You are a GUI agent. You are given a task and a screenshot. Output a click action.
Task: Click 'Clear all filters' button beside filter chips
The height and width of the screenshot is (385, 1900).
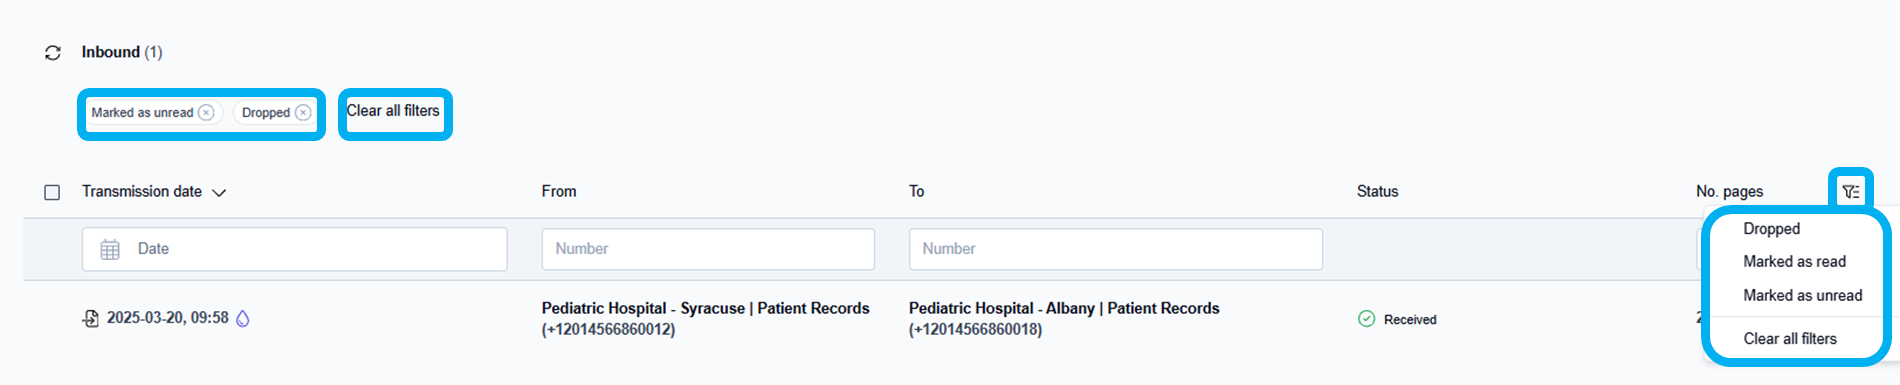pos(393,111)
